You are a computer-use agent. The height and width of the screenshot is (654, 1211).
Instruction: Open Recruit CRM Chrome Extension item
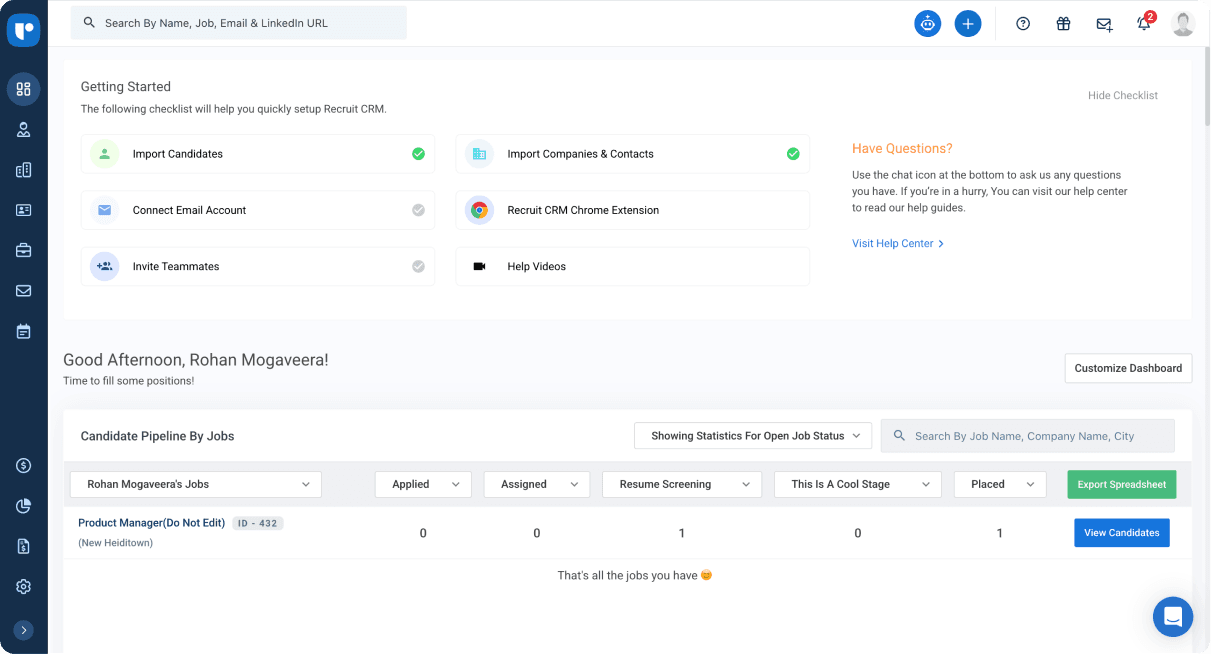click(x=632, y=210)
